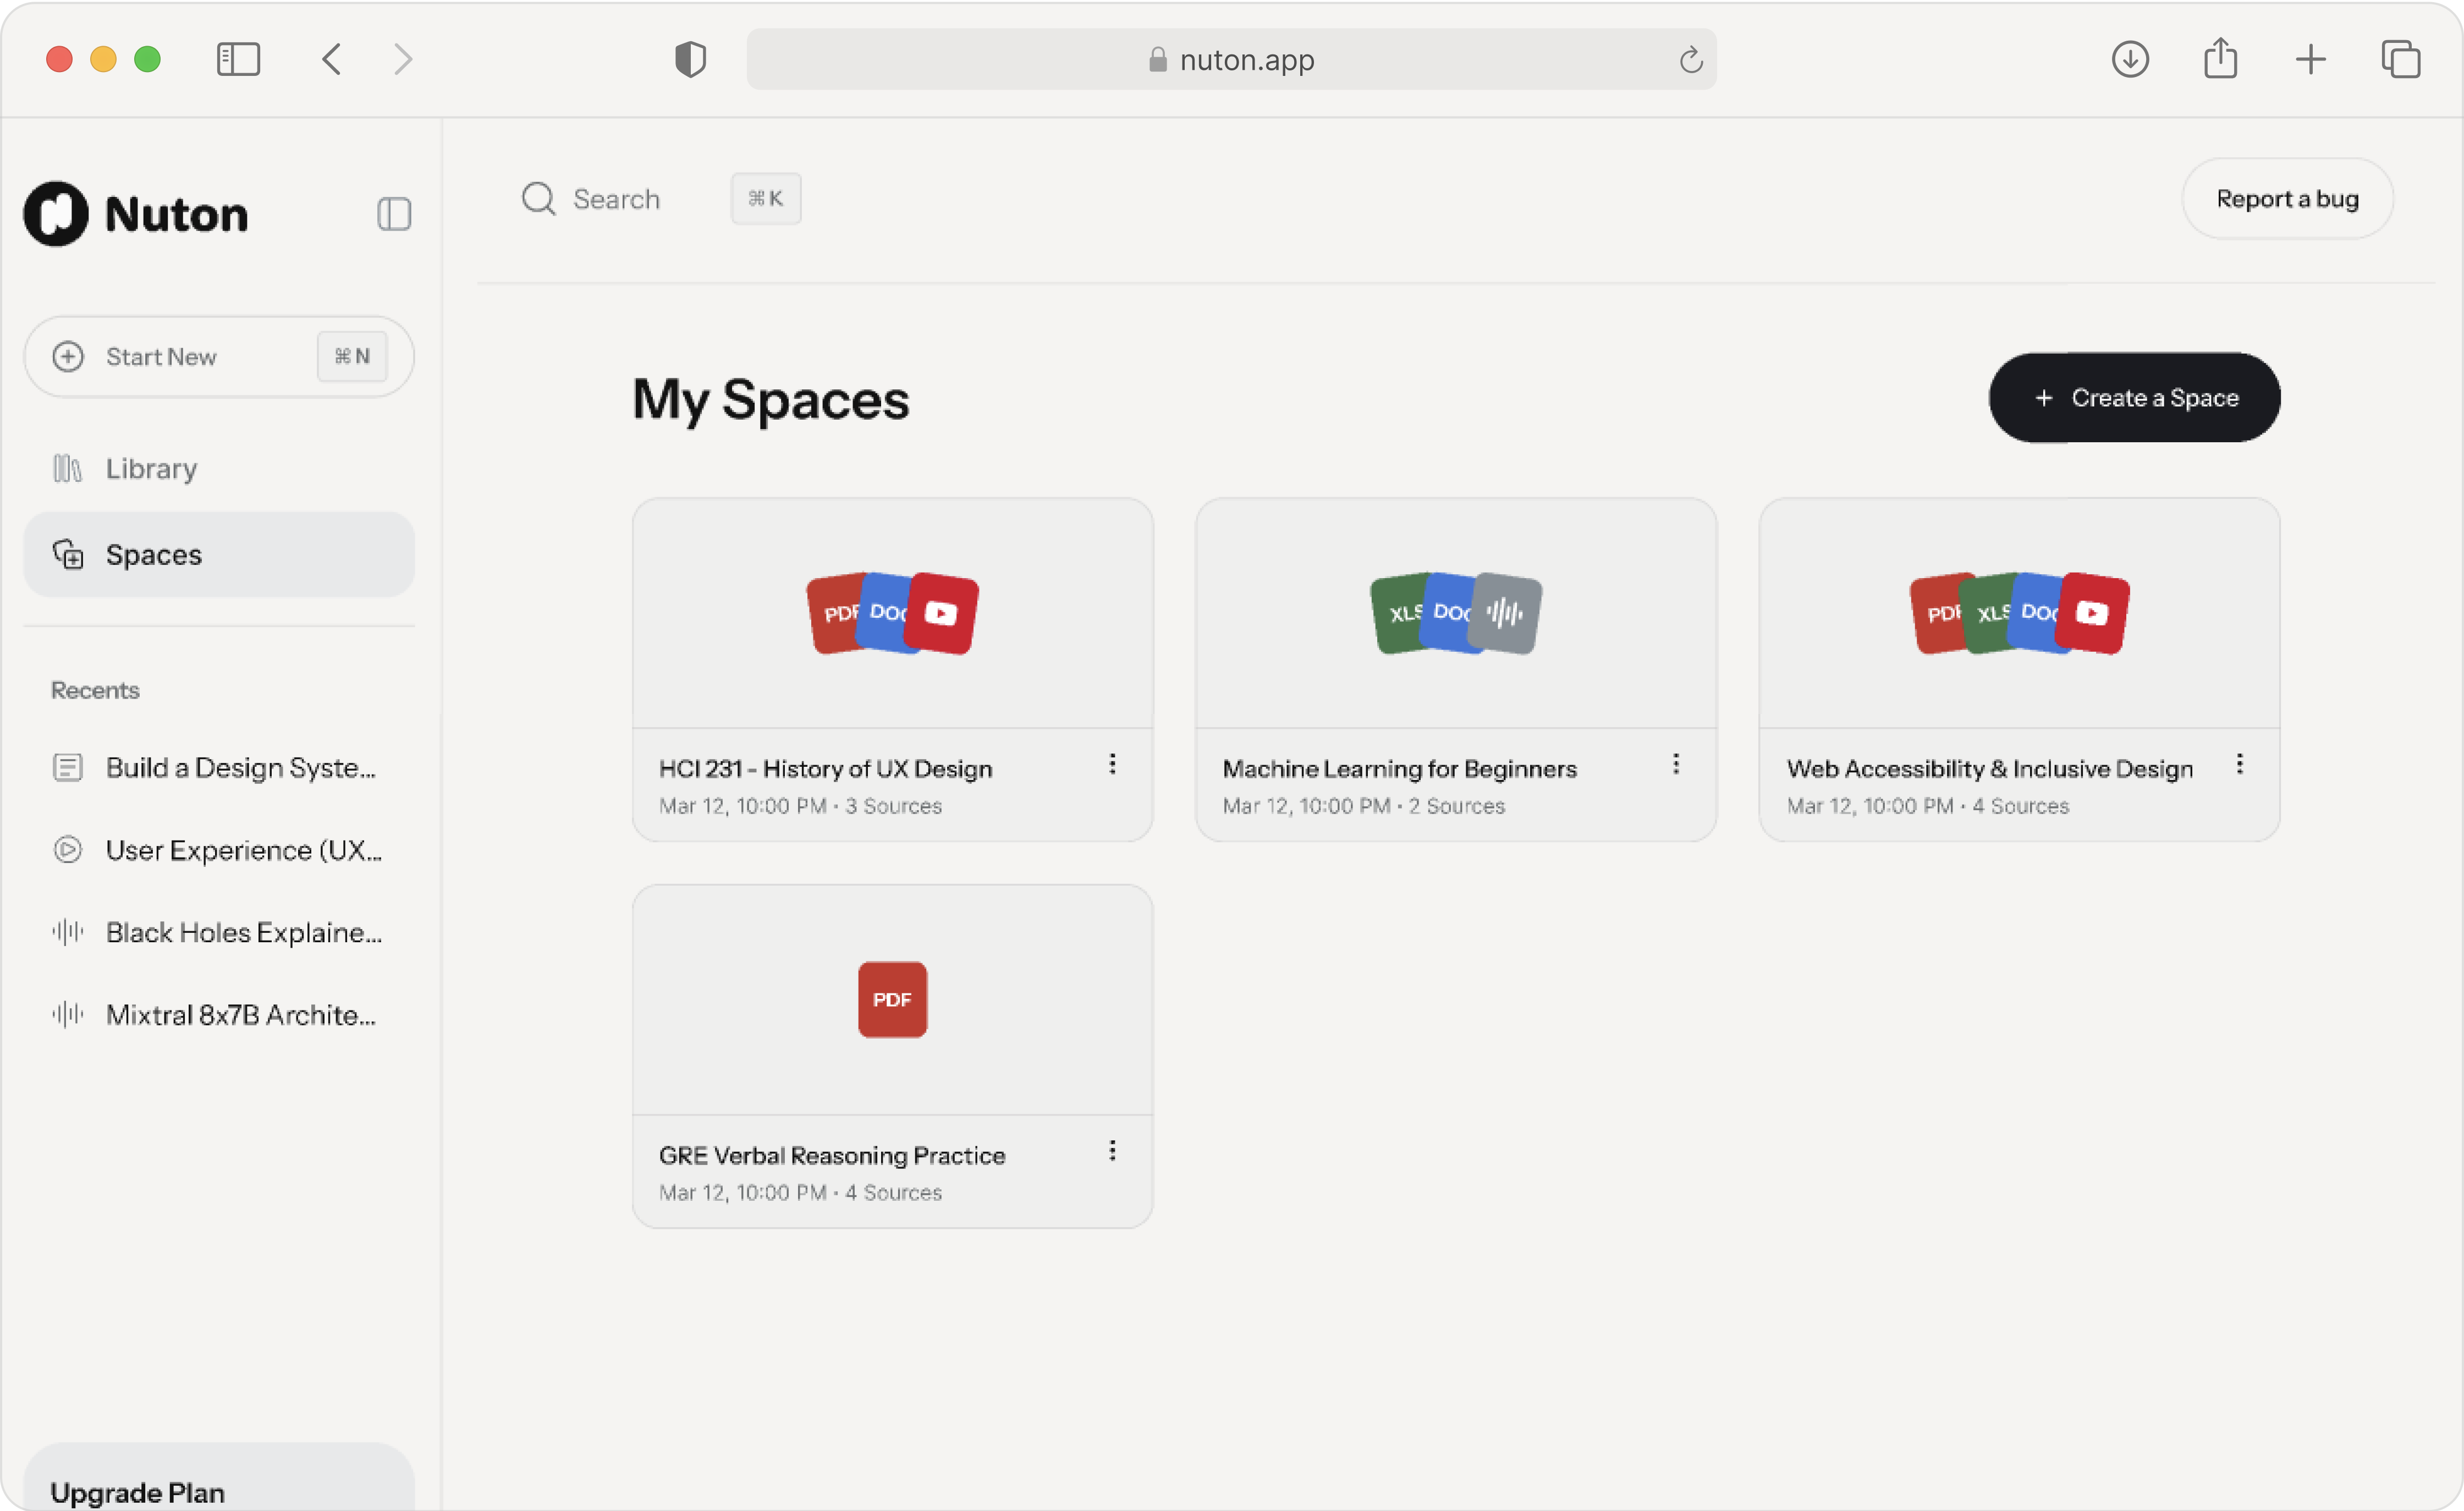Open Safari downloads via the arrow icon
This screenshot has width=2464, height=1511.
[x=2131, y=60]
